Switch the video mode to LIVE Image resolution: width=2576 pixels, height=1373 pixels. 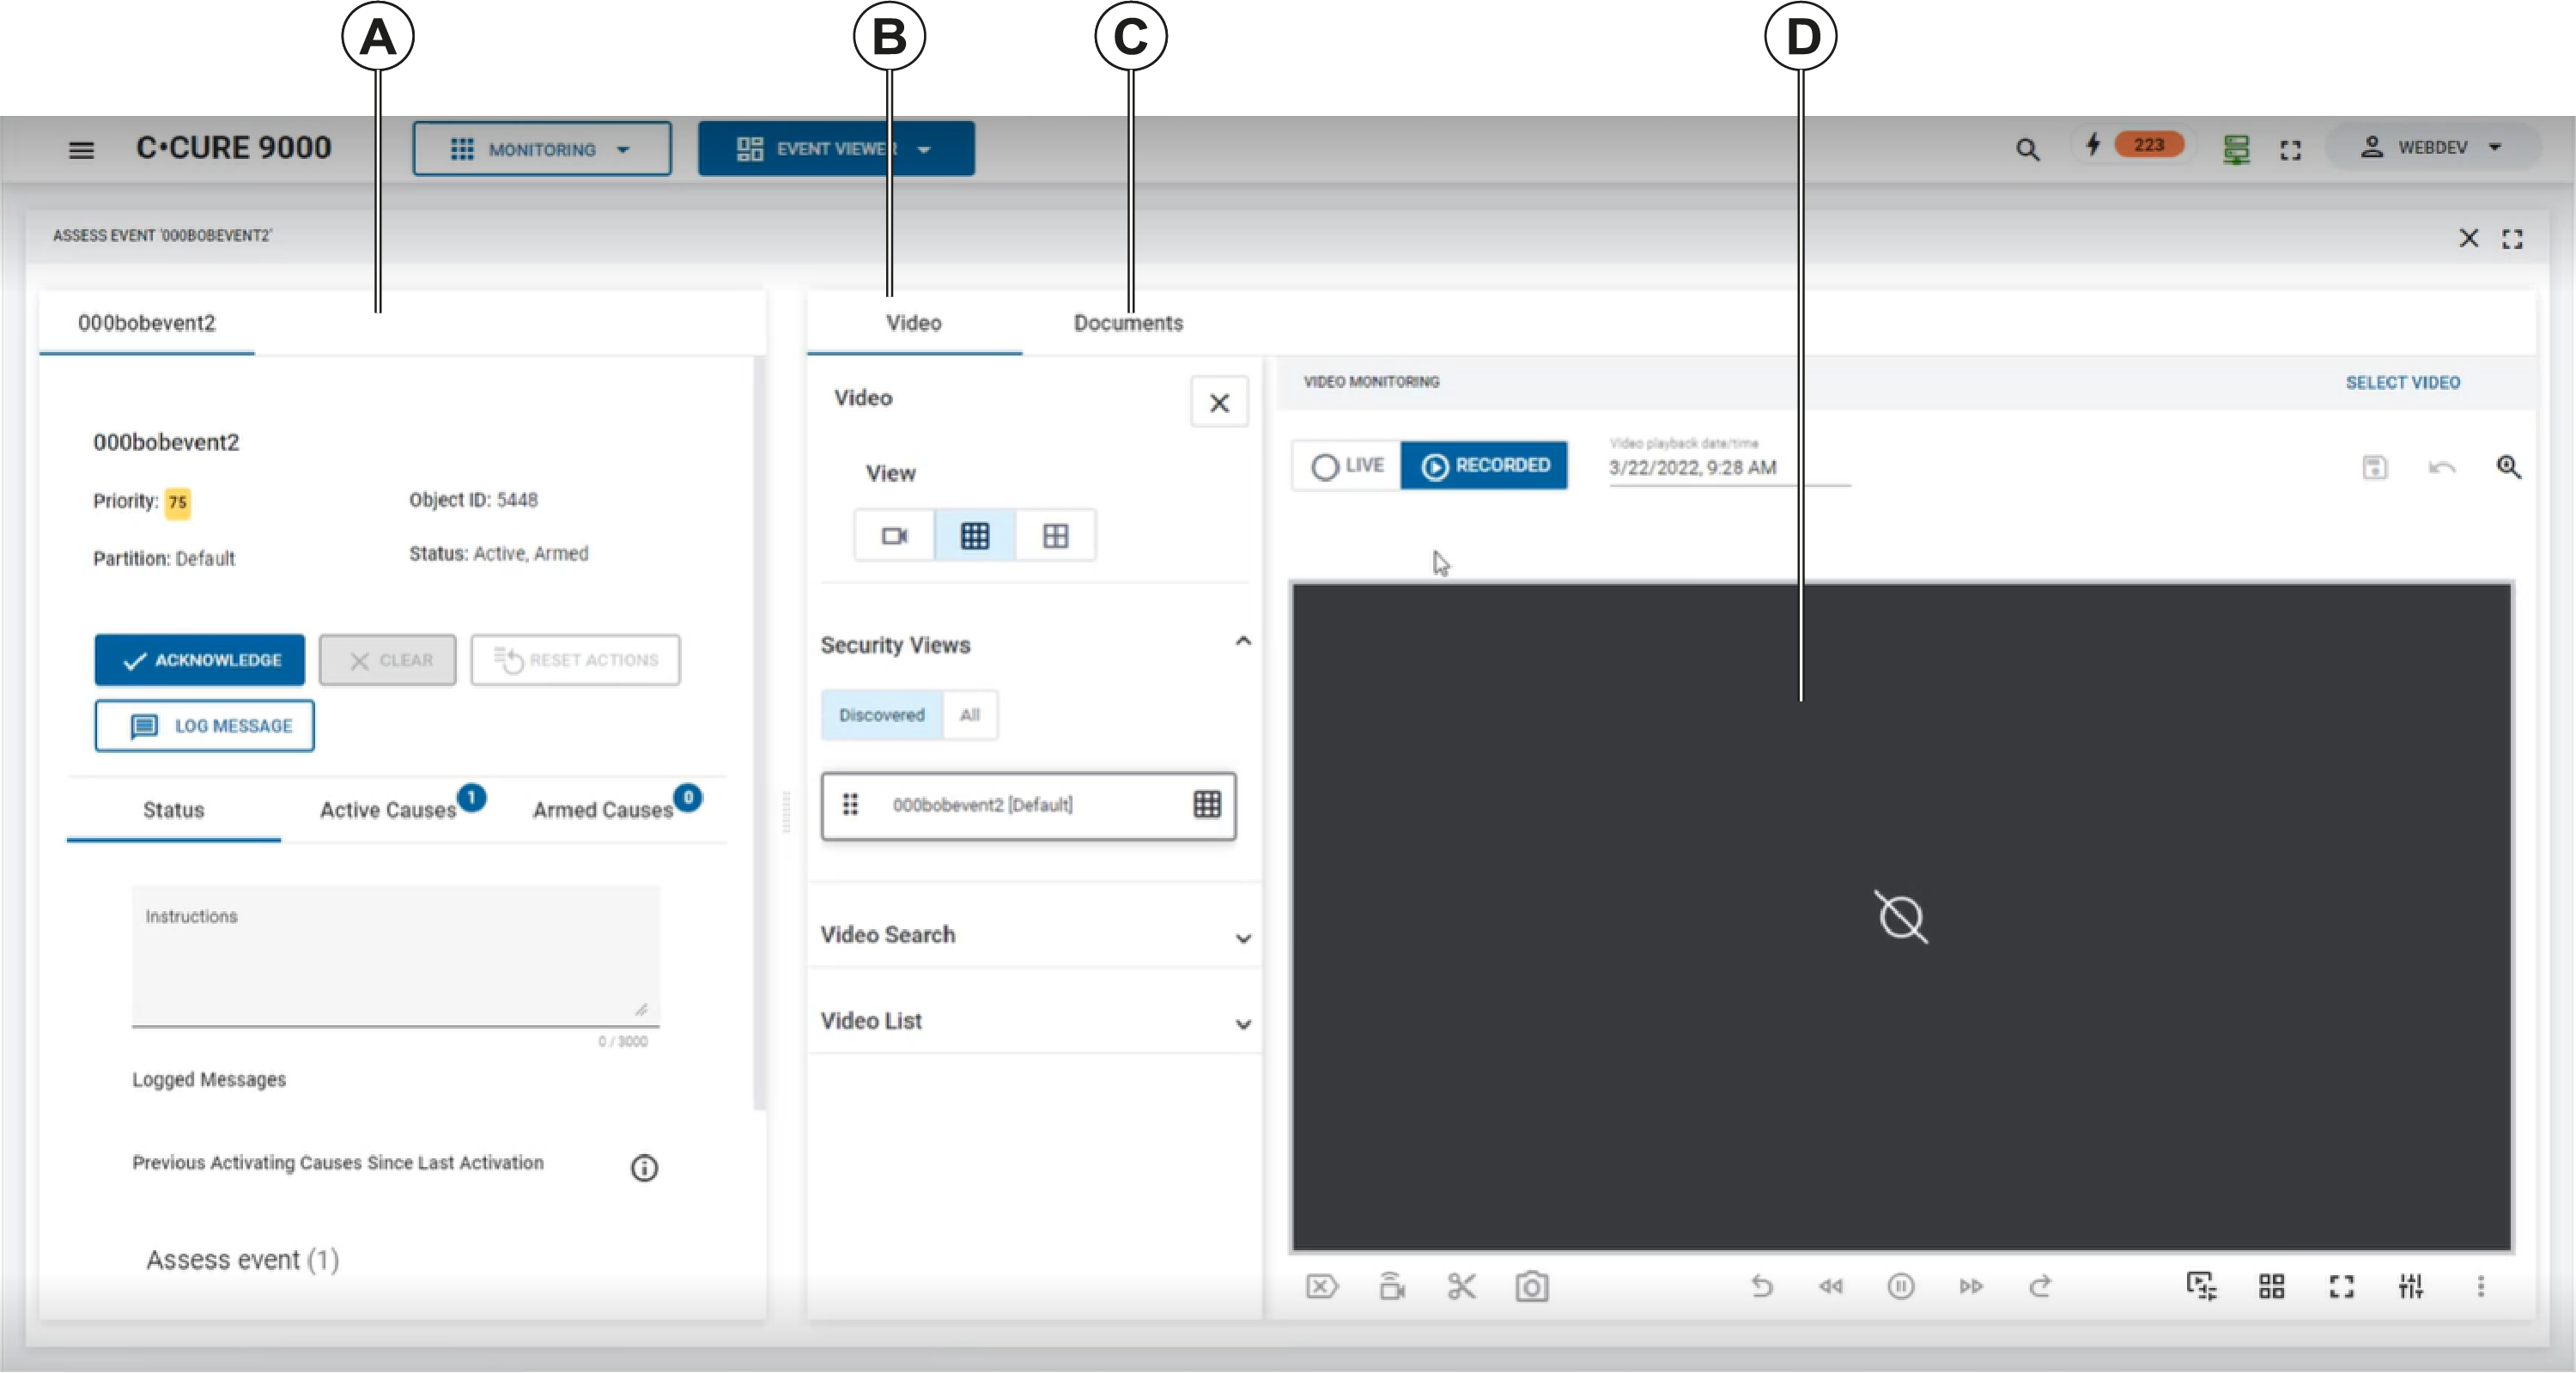click(x=1347, y=466)
